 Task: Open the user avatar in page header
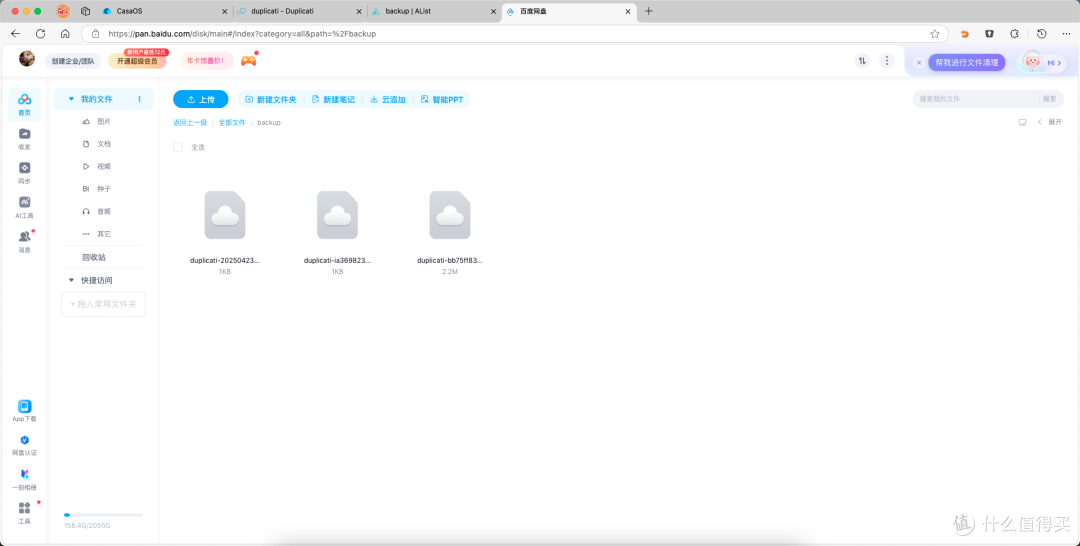point(27,59)
